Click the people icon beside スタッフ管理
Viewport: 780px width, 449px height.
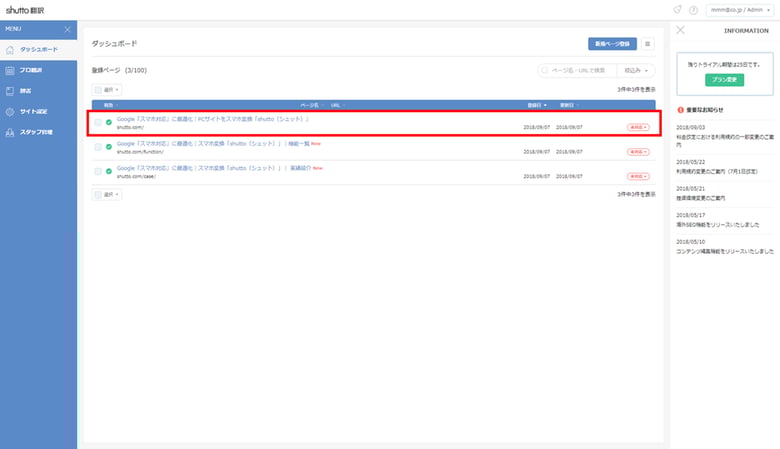tap(10, 132)
